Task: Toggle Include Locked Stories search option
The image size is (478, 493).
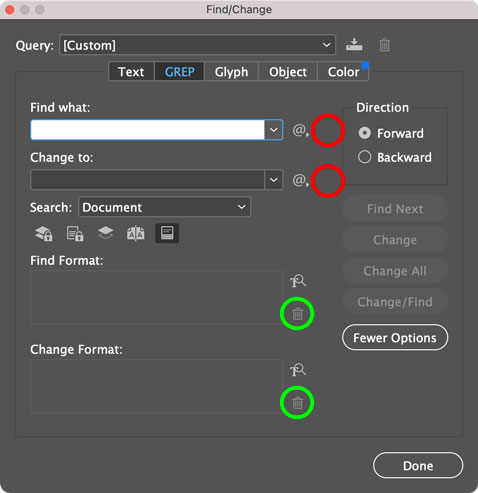Action: click(x=75, y=233)
